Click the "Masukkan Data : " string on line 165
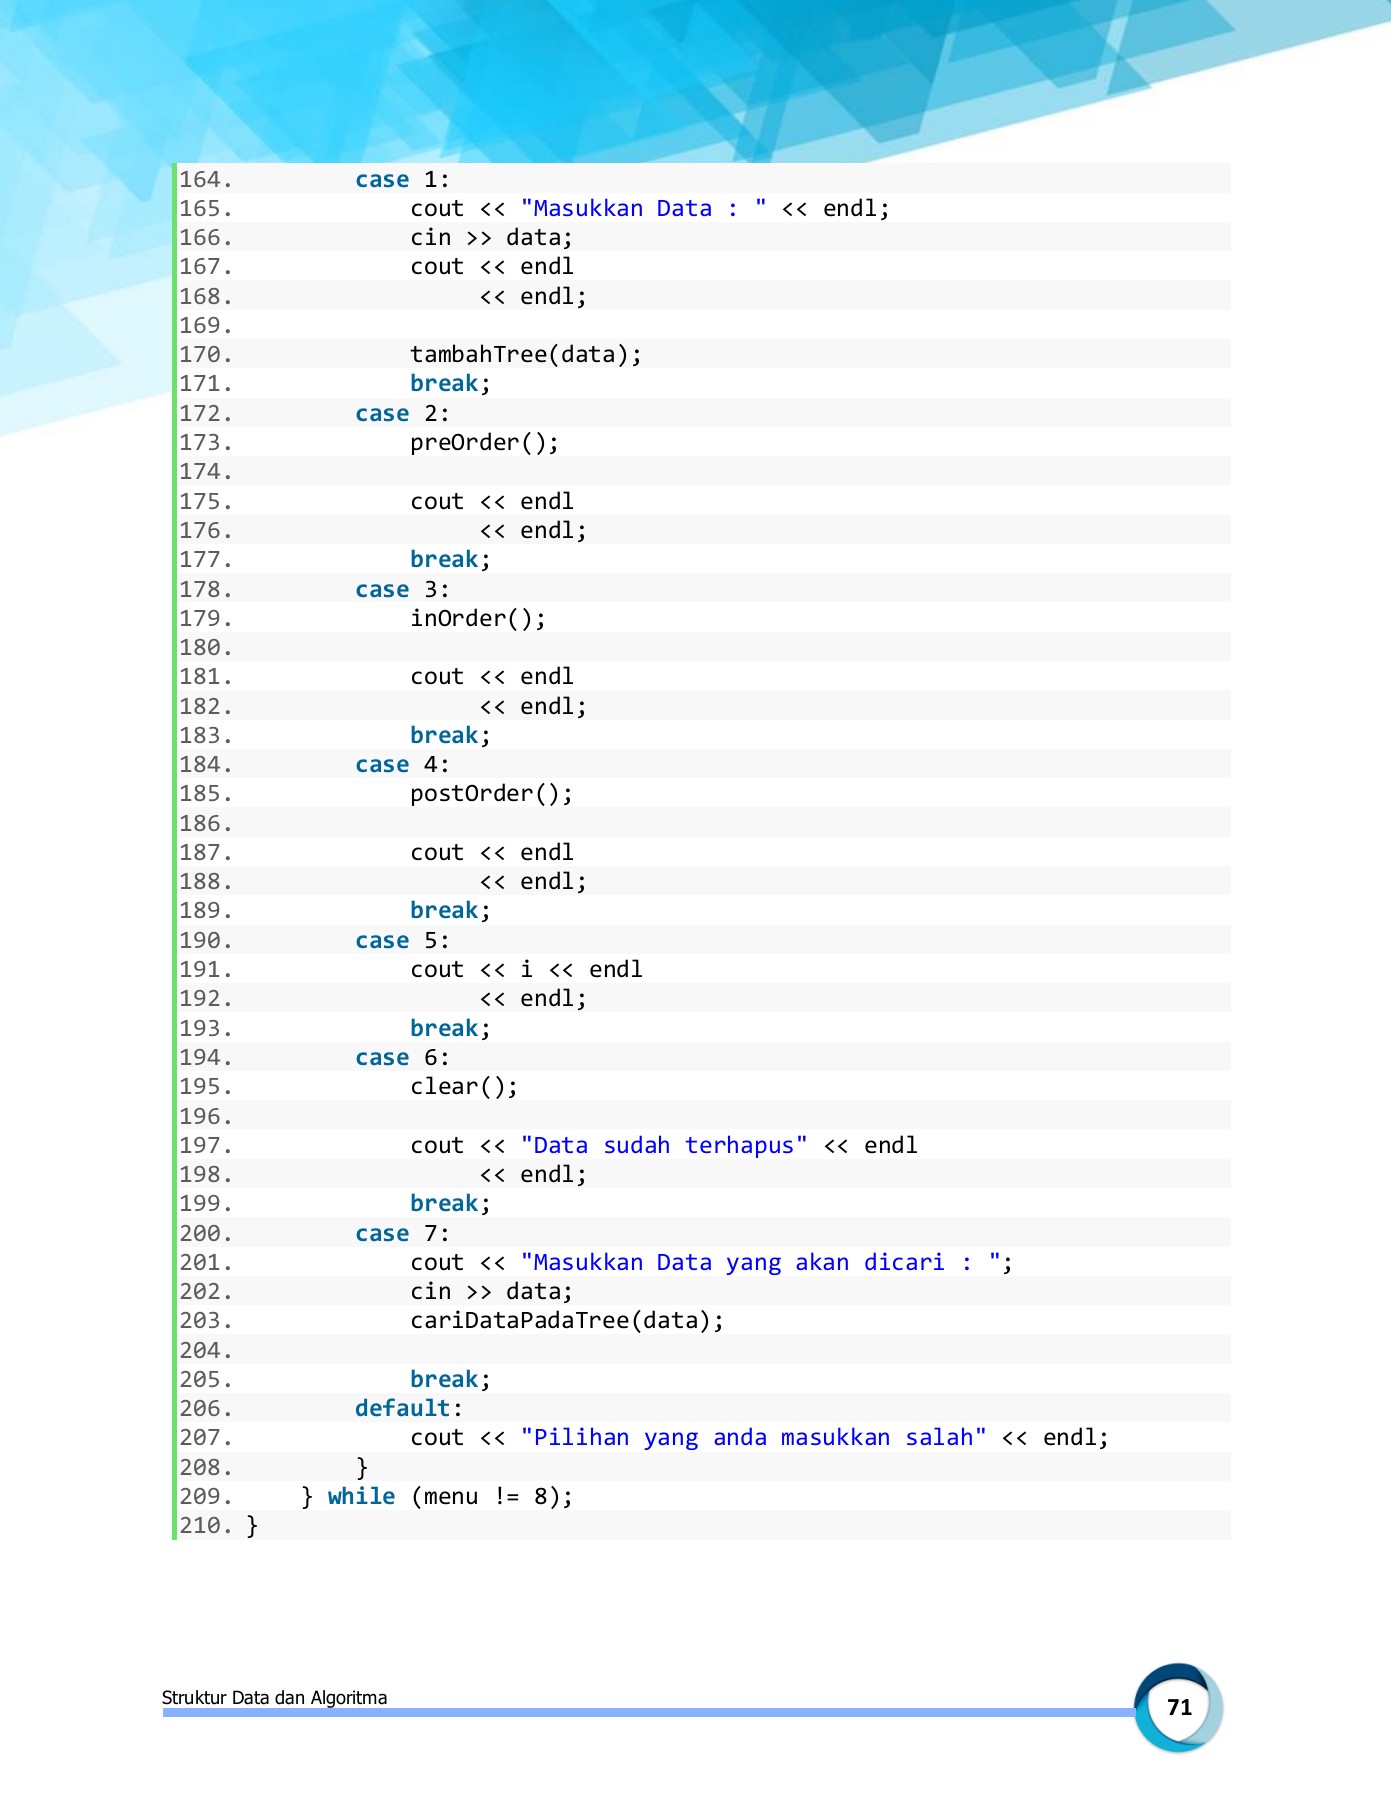 click(x=644, y=209)
